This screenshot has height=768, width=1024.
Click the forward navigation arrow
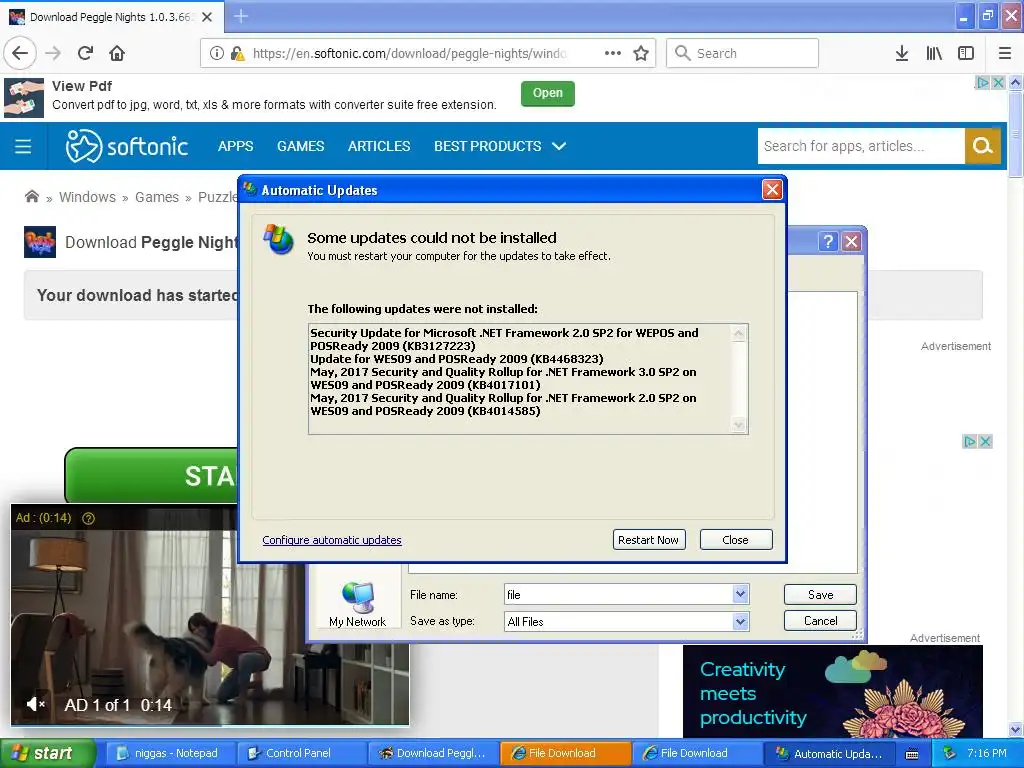53,53
